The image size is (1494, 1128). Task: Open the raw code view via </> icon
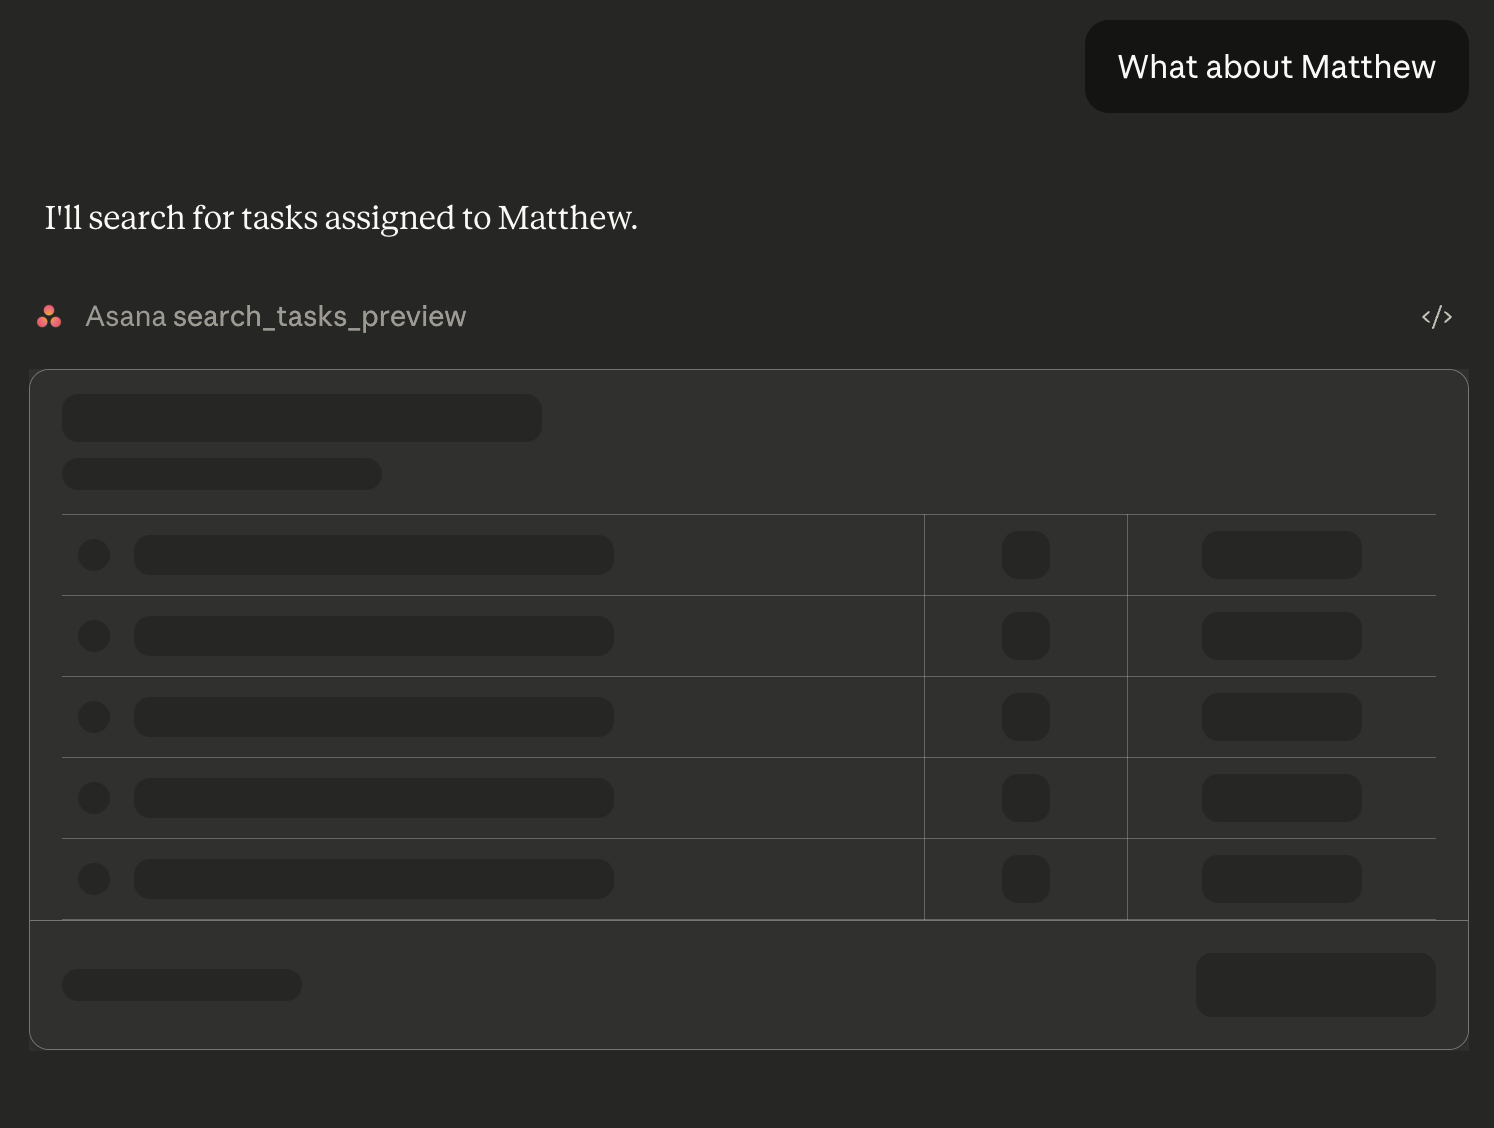(1437, 316)
